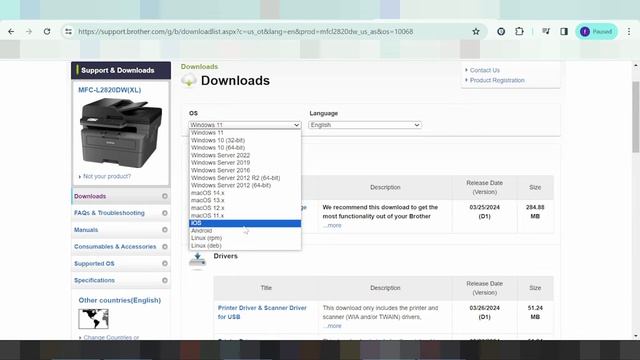Open the media control icon in the toolbar
This screenshot has height=360, width=640.
point(545,31)
